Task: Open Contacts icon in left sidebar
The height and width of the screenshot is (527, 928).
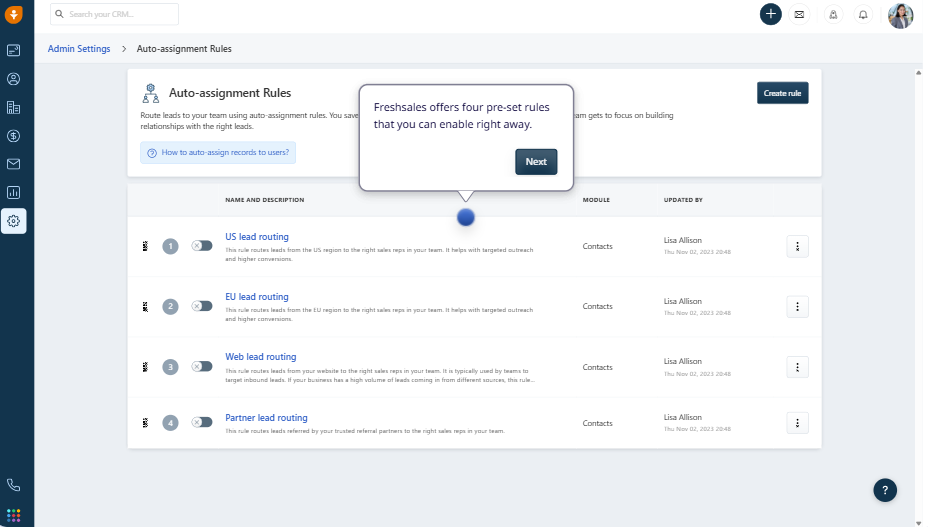Action: (x=14, y=79)
